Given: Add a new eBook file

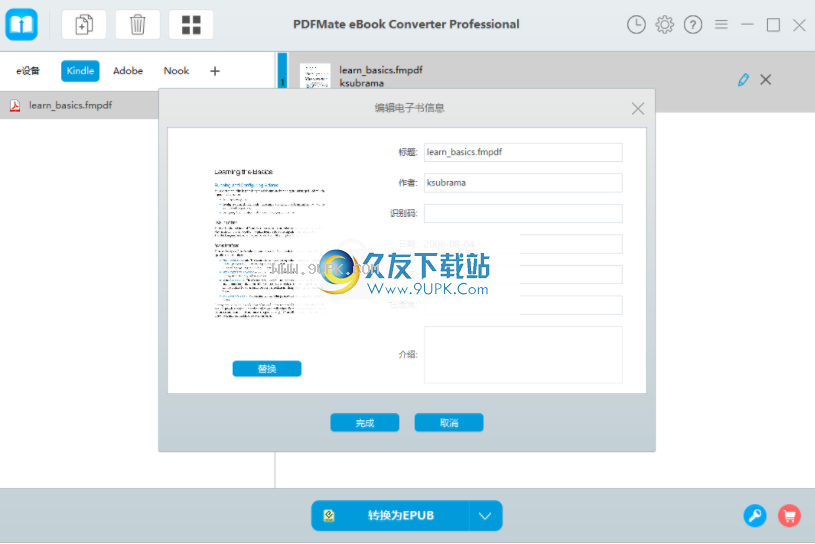Looking at the screenshot, I should click(84, 24).
